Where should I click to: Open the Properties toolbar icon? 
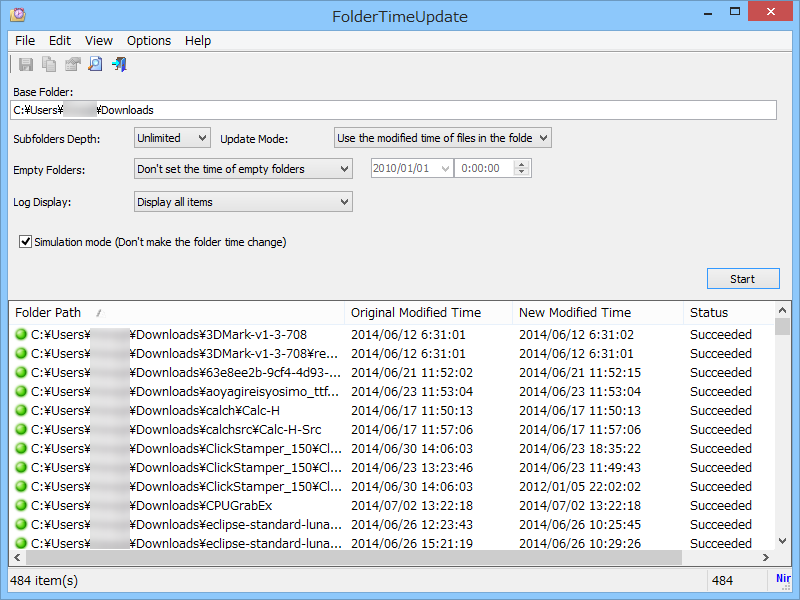pyautogui.click(x=72, y=64)
